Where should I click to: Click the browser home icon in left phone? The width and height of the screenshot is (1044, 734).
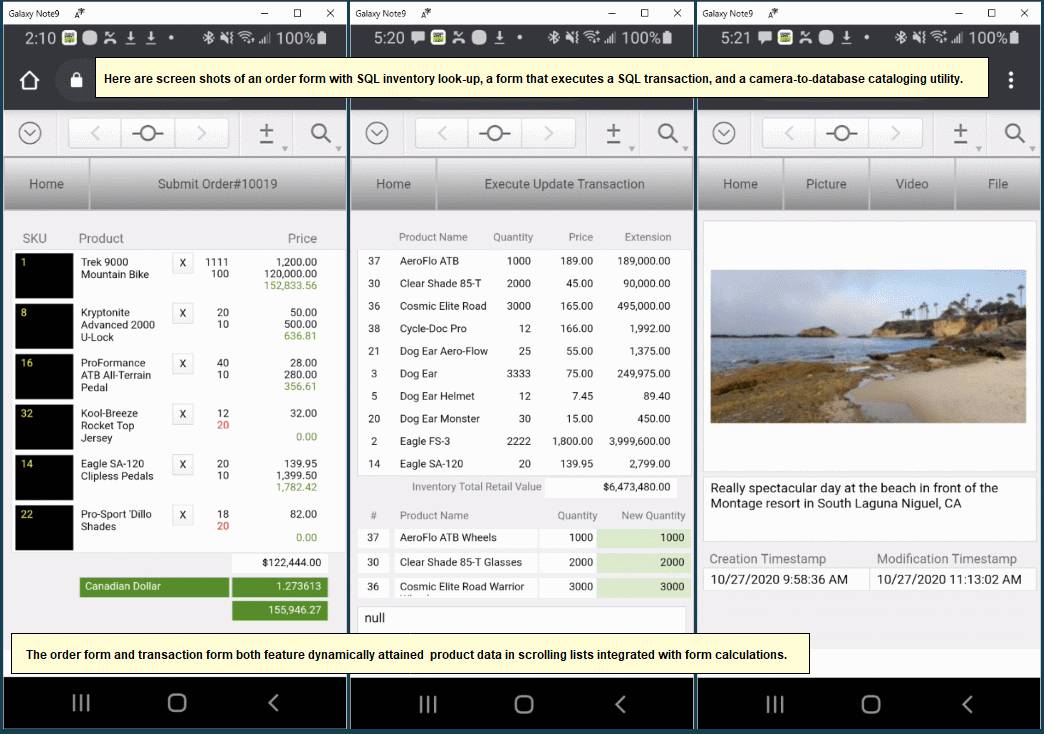(x=29, y=81)
